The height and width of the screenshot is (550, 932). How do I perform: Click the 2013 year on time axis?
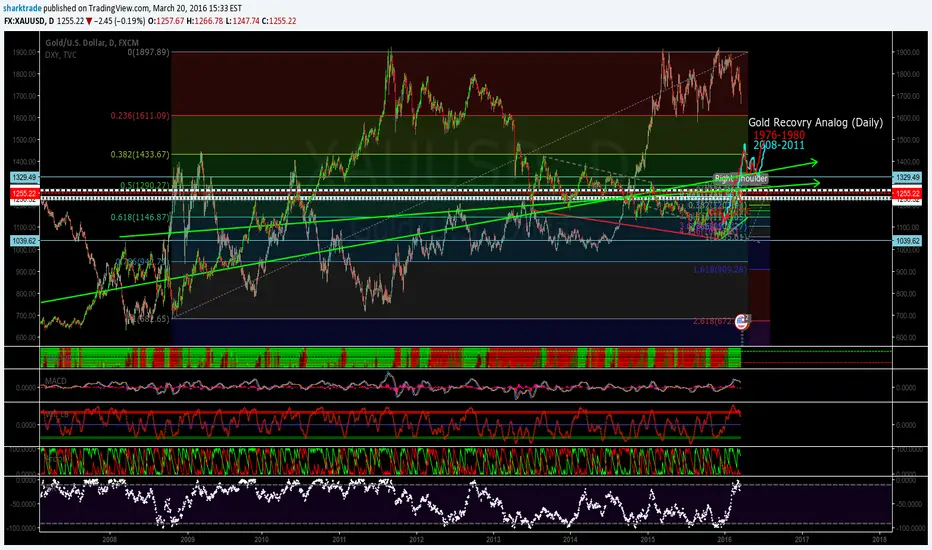493,539
